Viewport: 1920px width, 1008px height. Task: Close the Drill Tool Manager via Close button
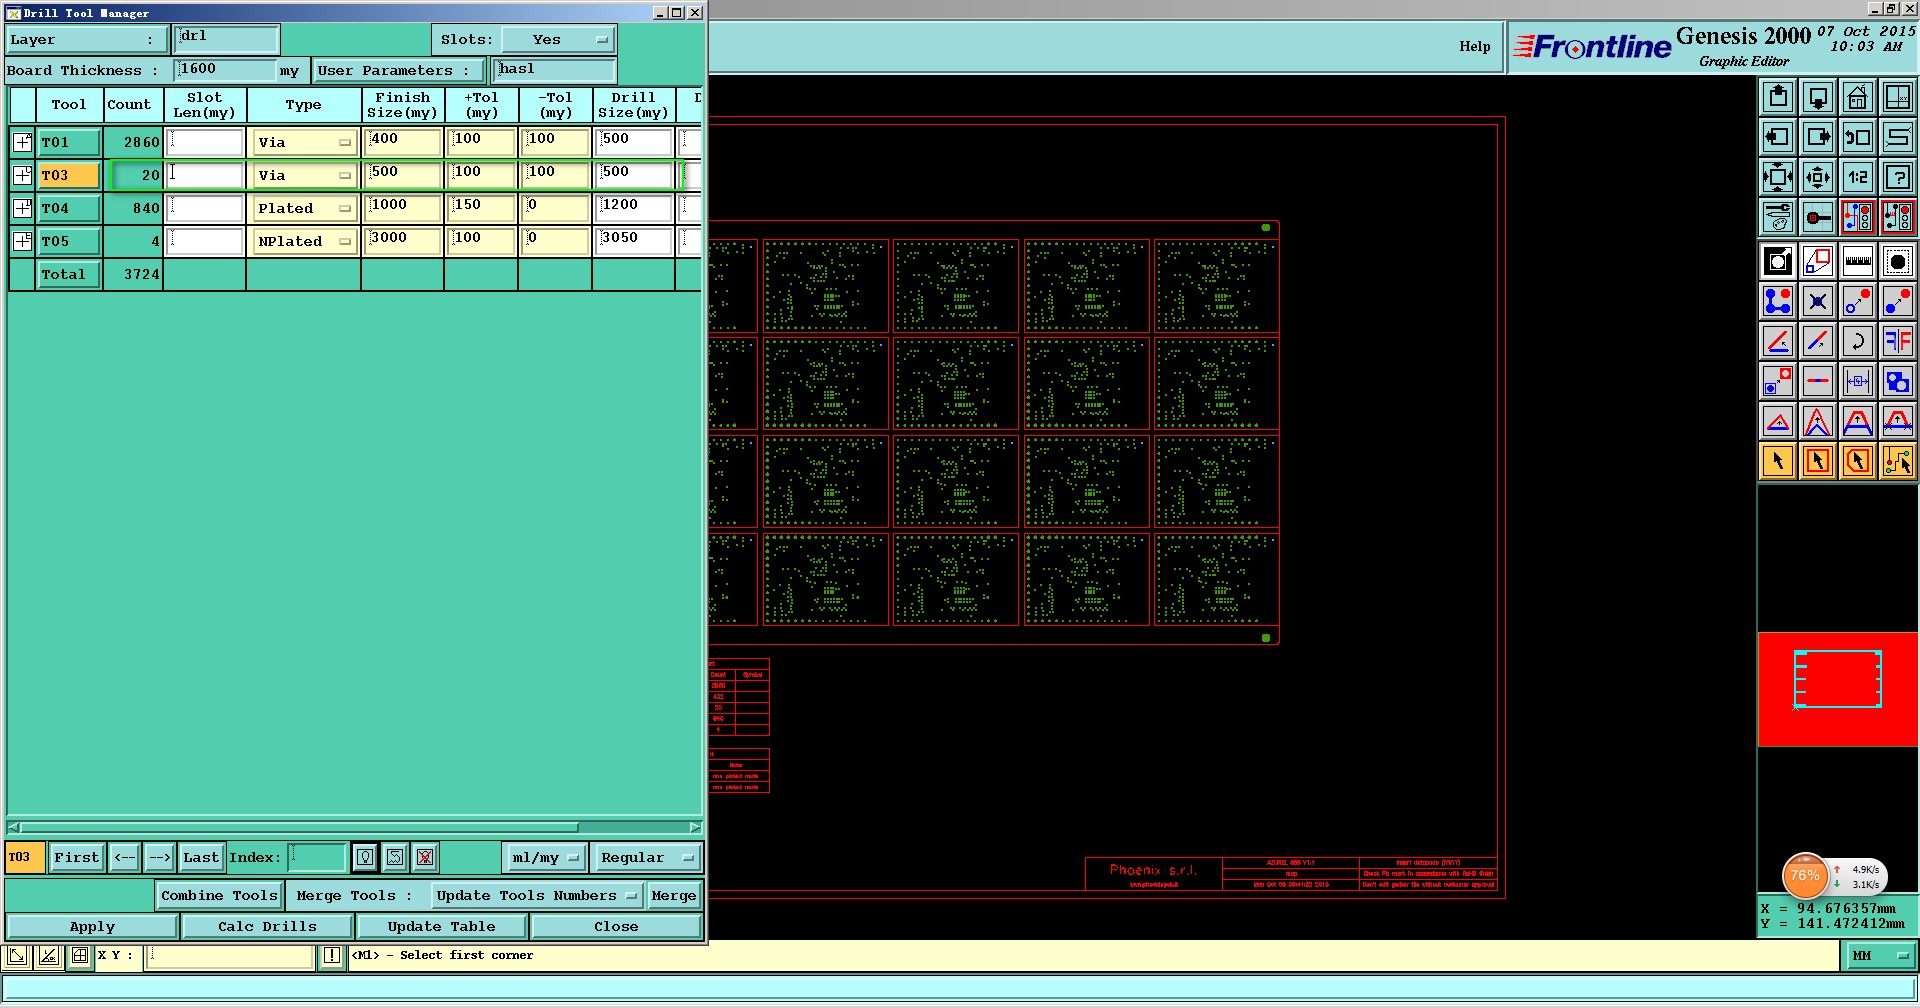tap(616, 926)
